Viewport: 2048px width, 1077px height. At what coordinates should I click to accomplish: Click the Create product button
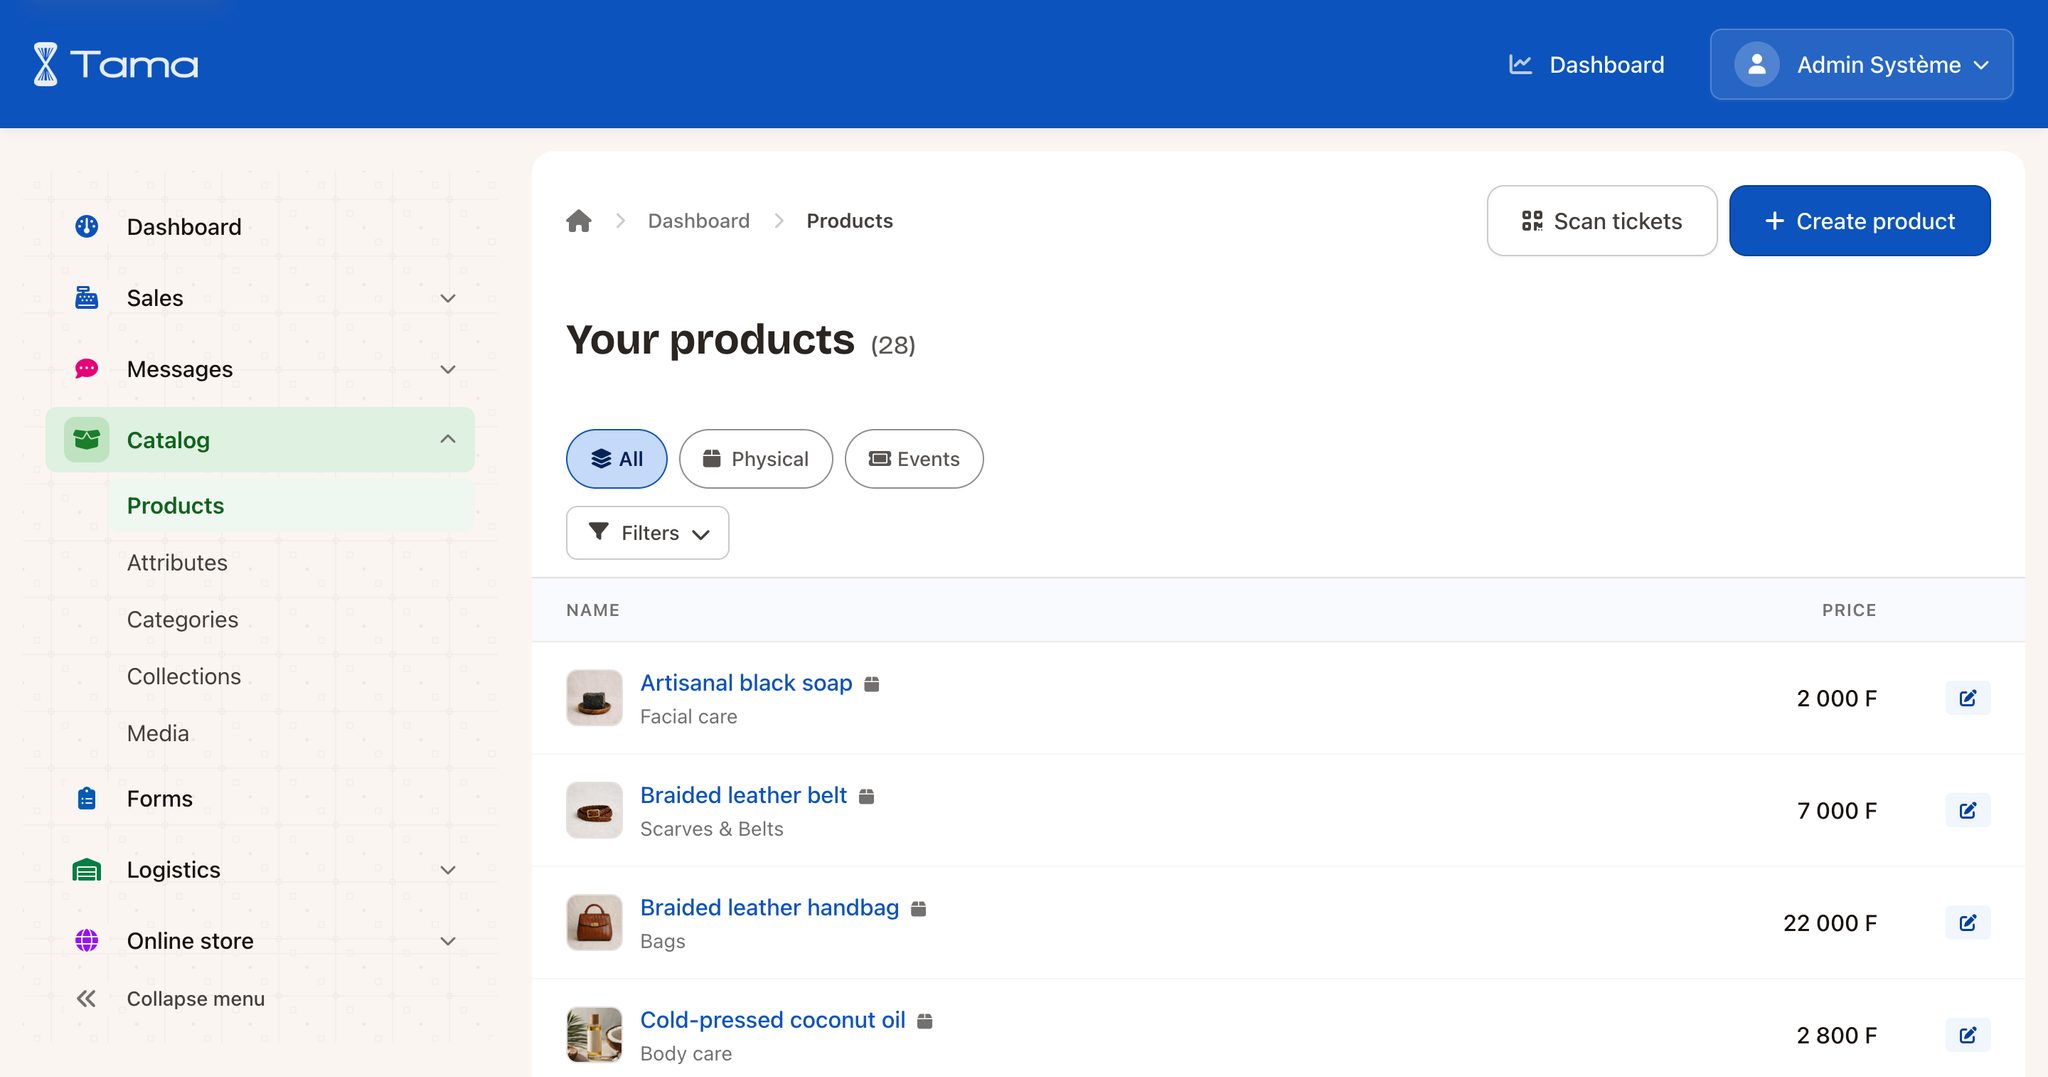pyautogui.click(x=1860, y=221)
